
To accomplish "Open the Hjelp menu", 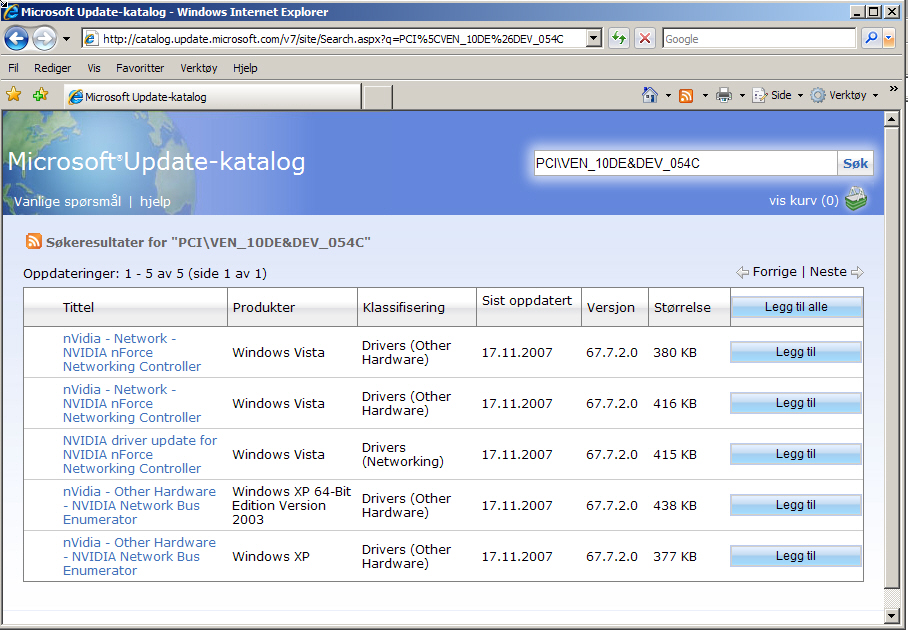I will [245, 68].
